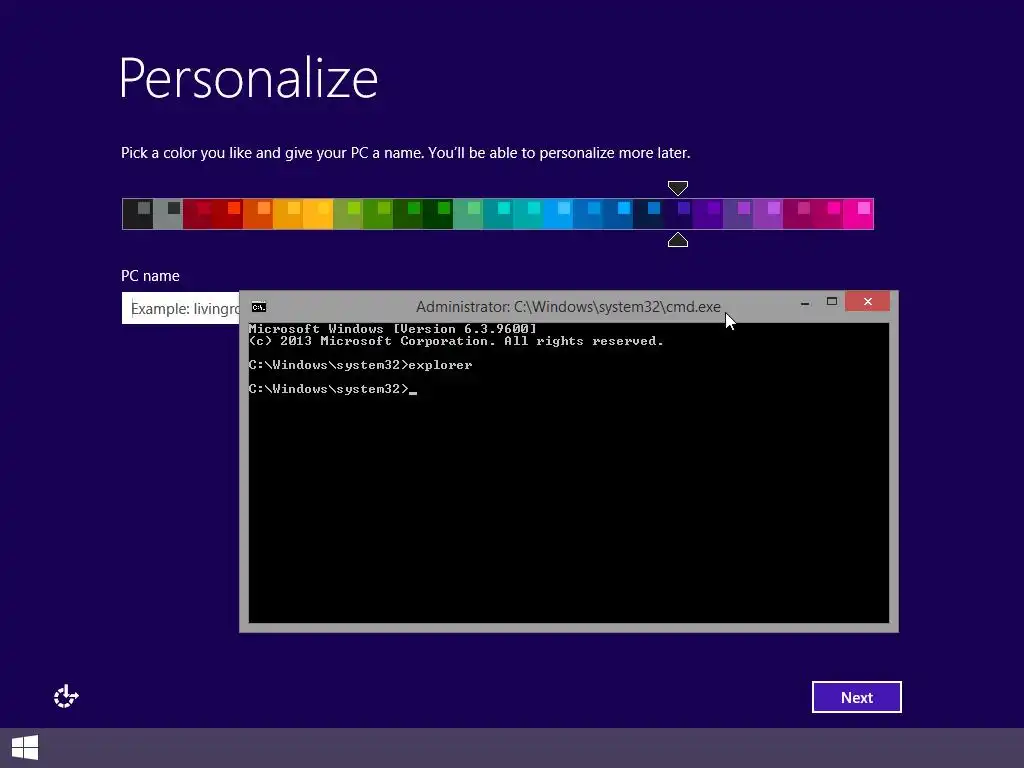Pick the hot pink swatch at the end
Screen dimensions: 1024x768
click(x=859, y=214)
